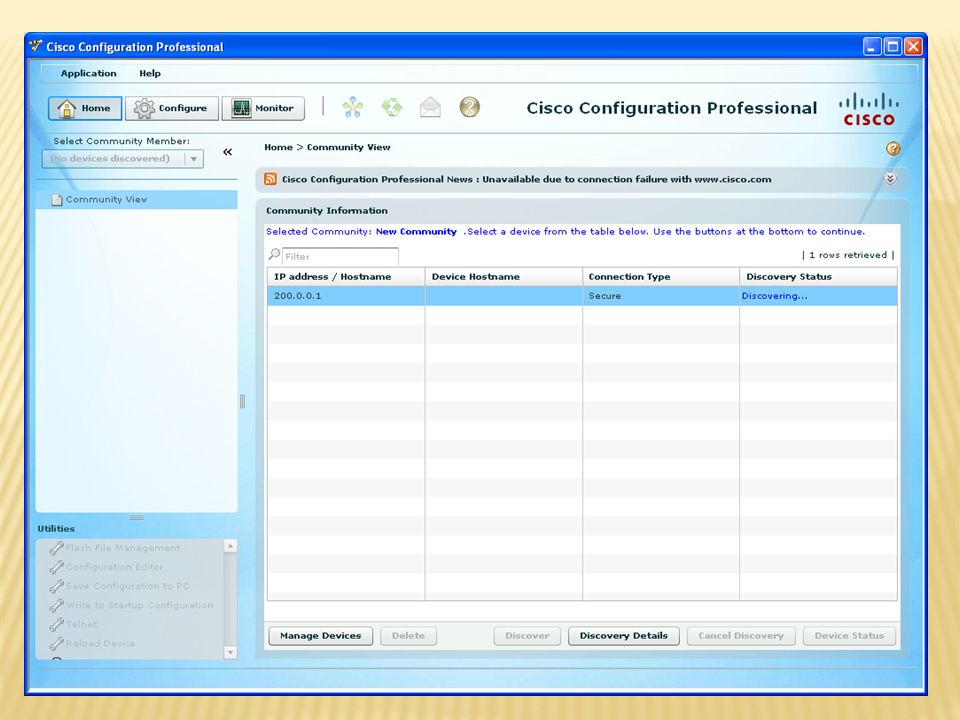The image size is (960, 720).
Task: Open help from the toolbar question-mark icon
Action: tap(470, 107)
